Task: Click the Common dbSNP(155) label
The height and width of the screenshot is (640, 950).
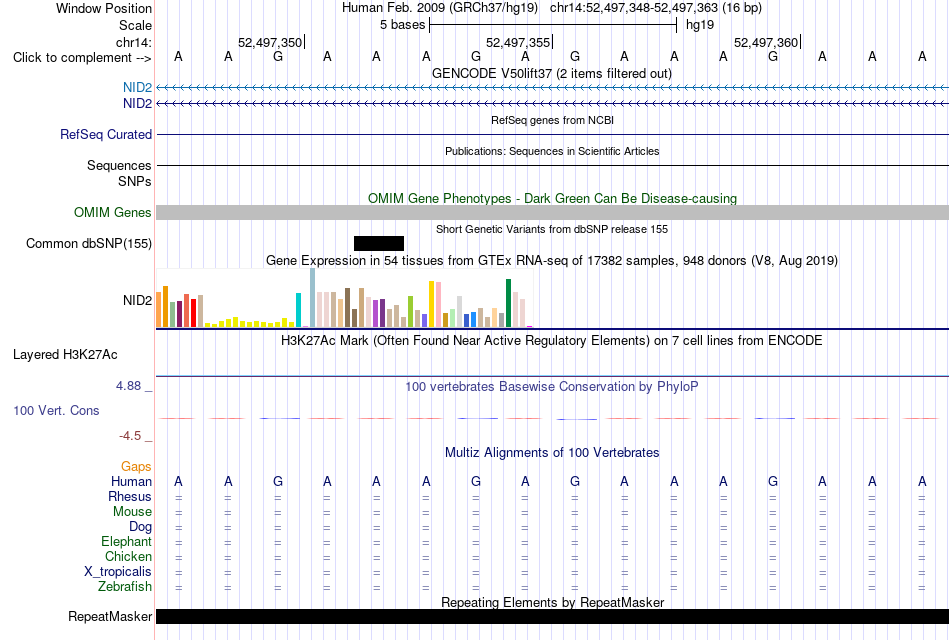Action: (89, 244)
